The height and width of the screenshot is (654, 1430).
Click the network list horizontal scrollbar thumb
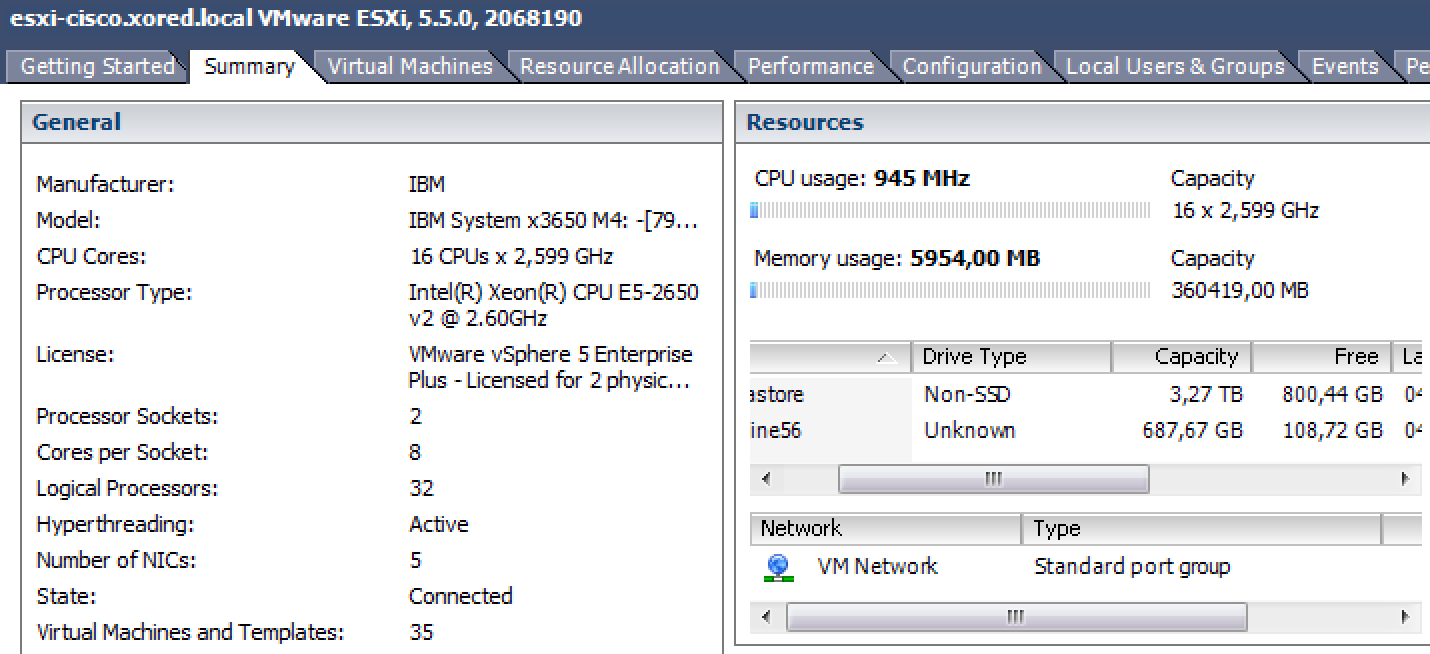[x=1016, y=617]
